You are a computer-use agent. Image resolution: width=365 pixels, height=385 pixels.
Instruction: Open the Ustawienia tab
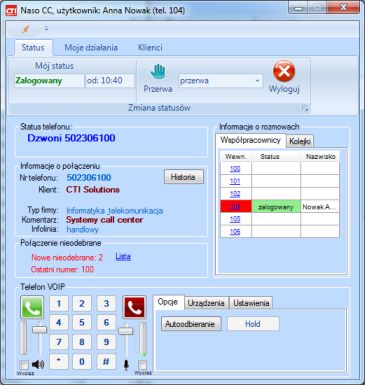(251, 303)
